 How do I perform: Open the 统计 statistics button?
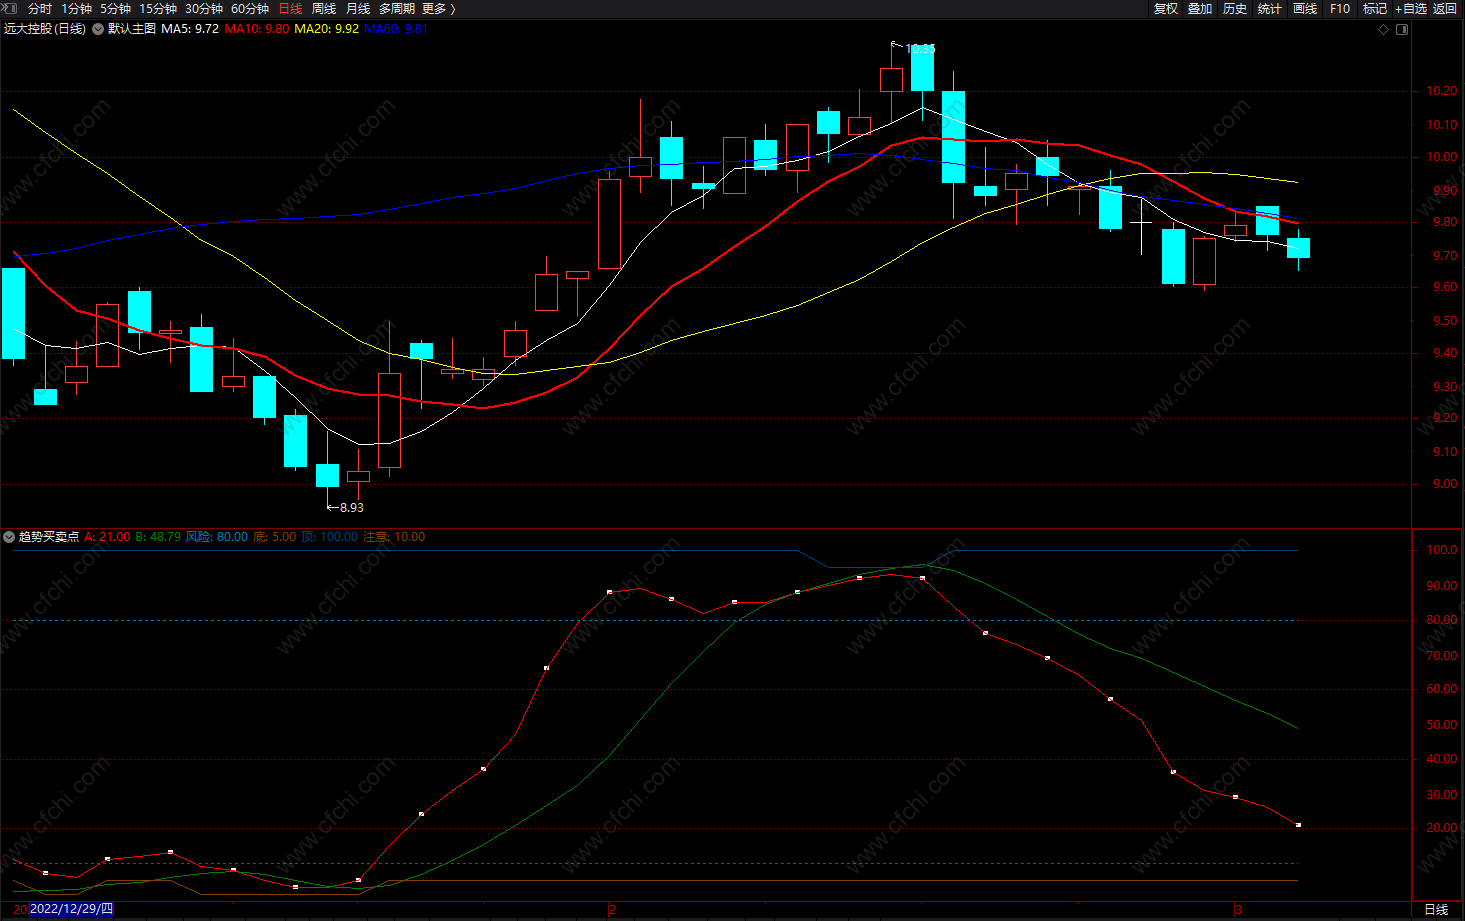tap(1270, 8)
